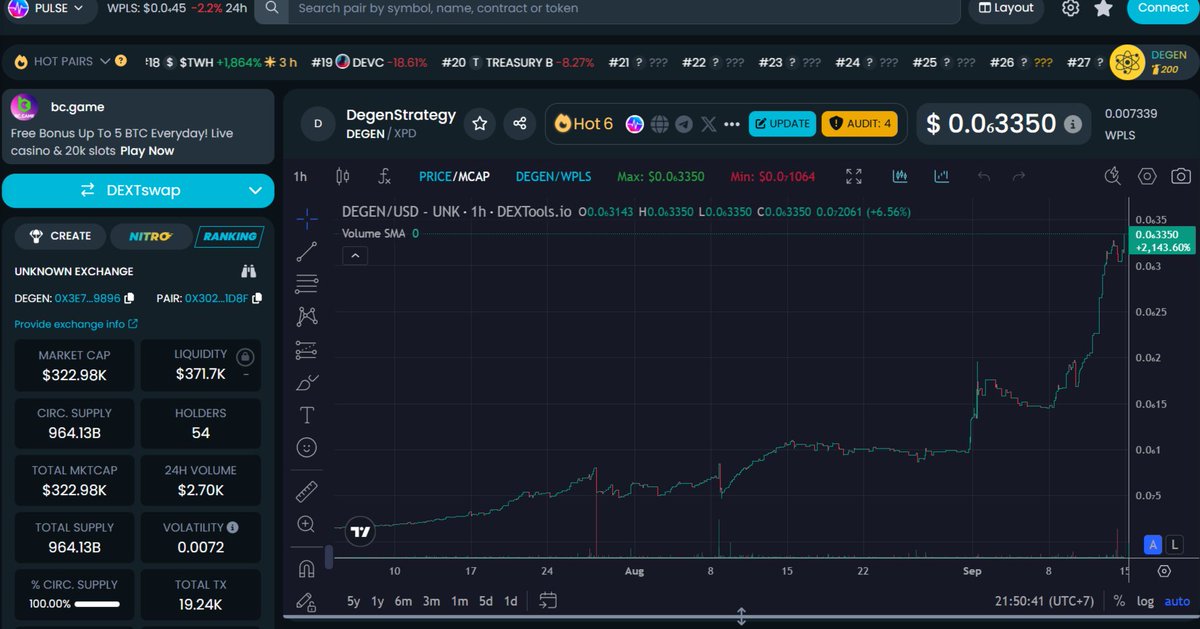Click the Hot 6 badge

point(584,124)
